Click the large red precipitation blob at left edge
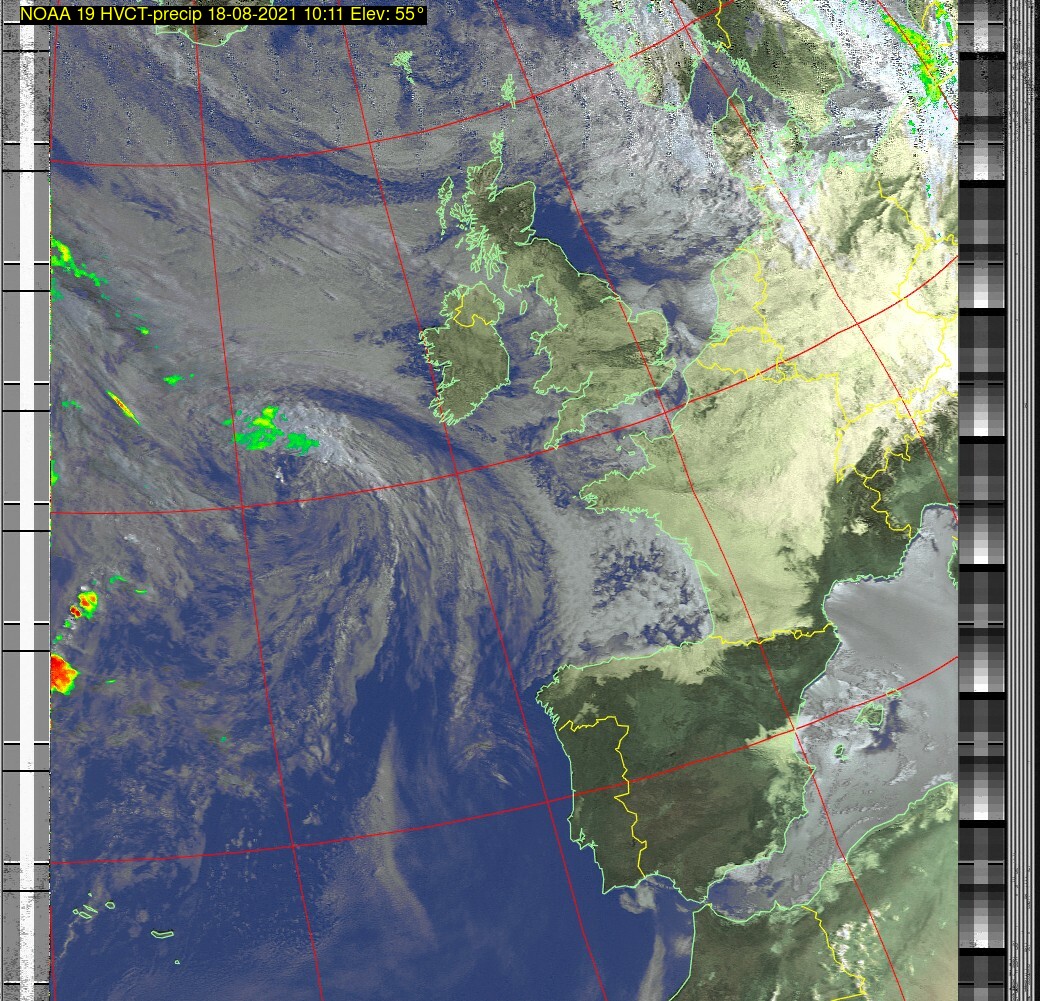Viewport: 1040px width, 1001px height. click(x=62, y=673)
